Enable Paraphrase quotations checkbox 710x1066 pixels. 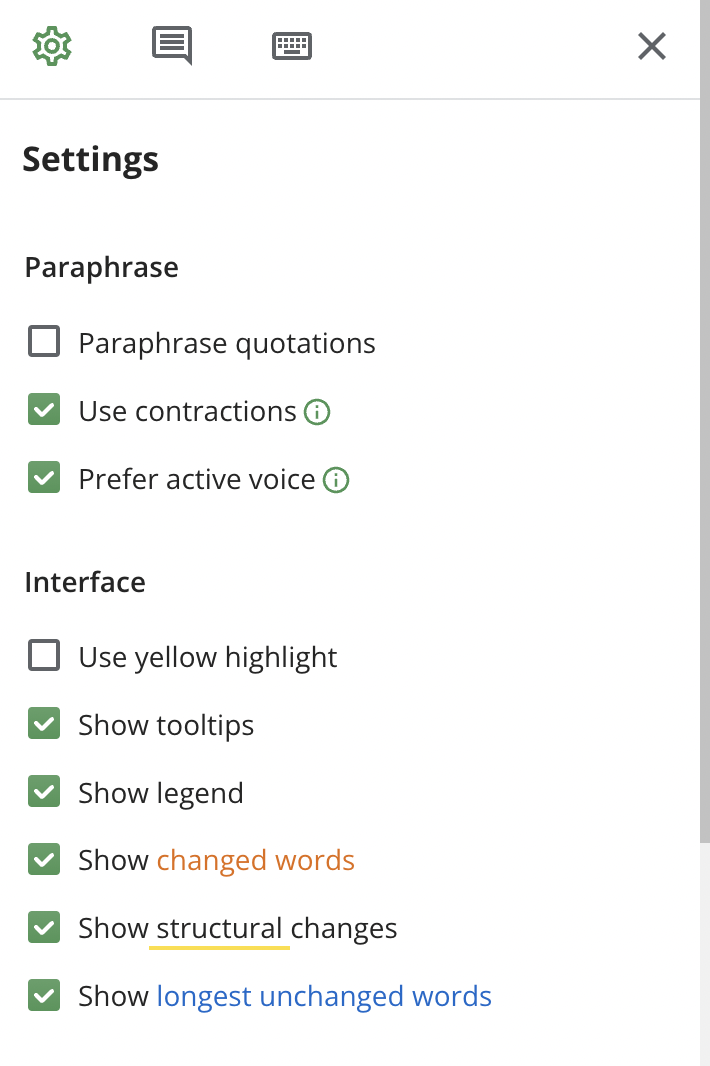[x=44, y=341]
